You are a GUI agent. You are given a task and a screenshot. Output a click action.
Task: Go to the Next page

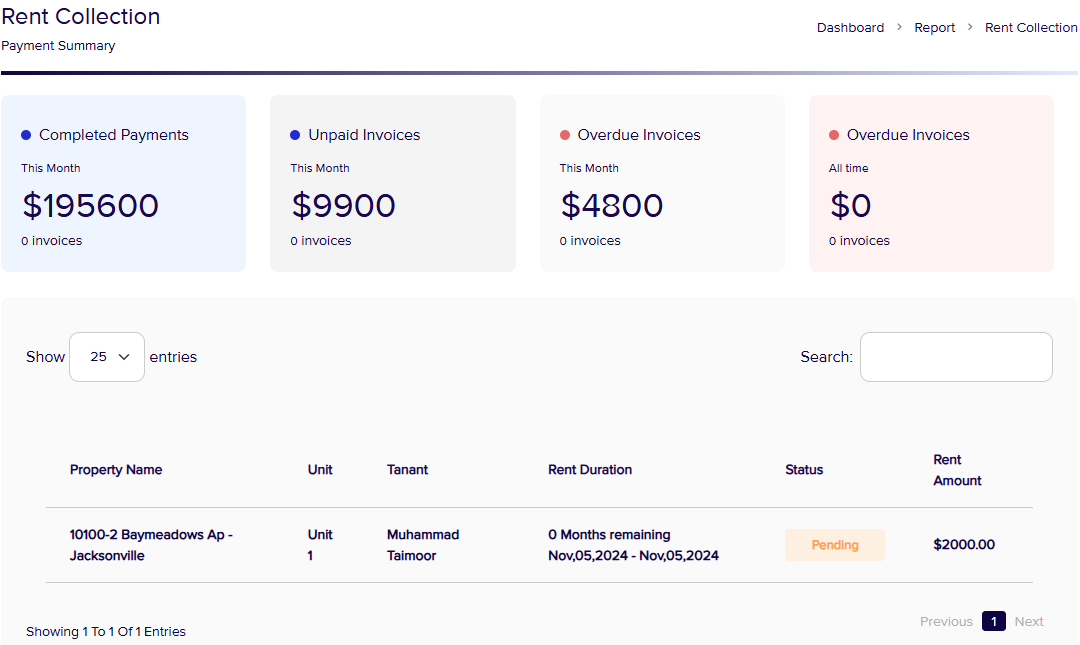coord(1029,622)
